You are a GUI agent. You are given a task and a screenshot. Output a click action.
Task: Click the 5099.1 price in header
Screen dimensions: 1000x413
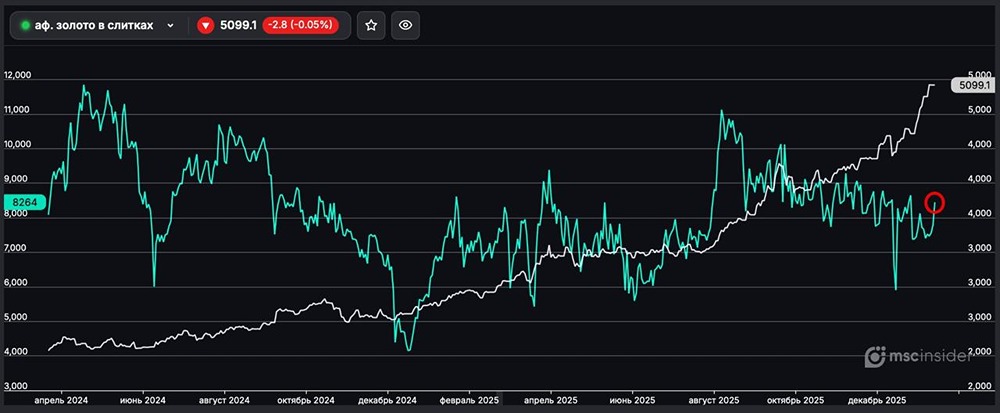[x=237, y=25]
